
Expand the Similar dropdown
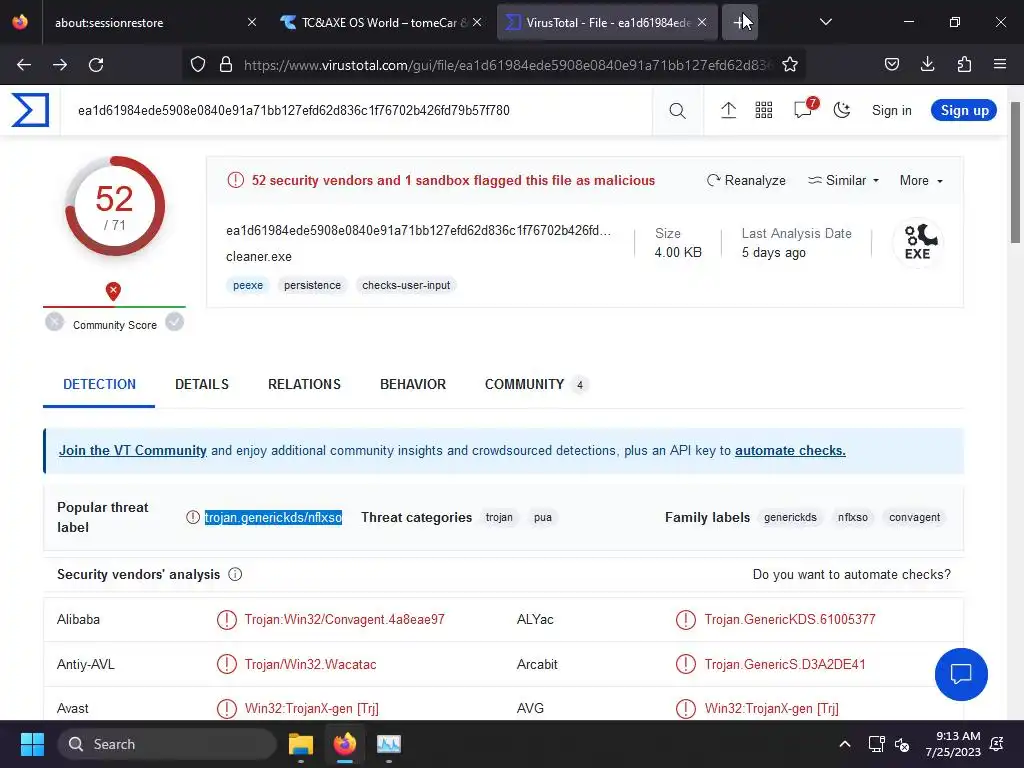843,180
